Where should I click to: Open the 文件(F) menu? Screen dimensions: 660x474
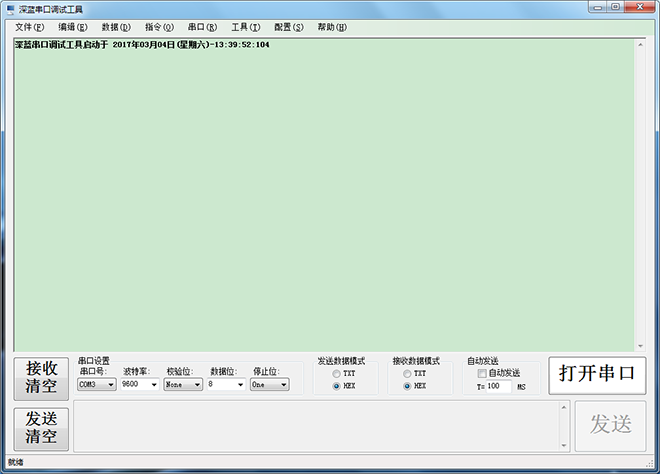(x=30, y=27)
